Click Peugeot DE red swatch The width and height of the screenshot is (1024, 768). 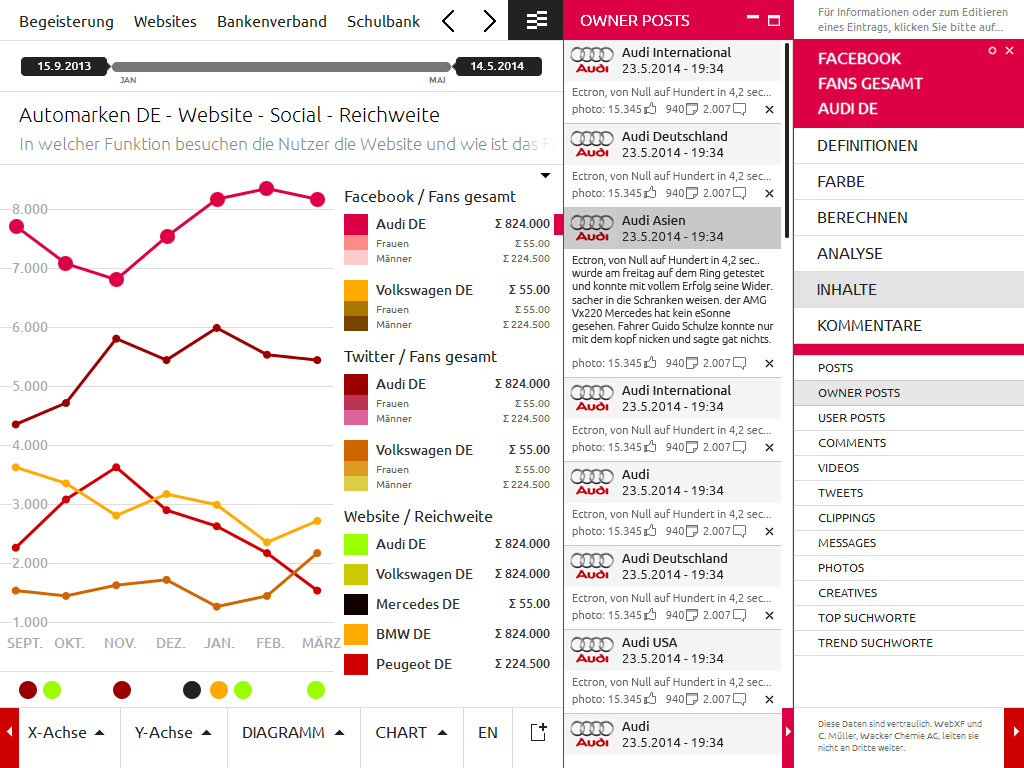(x=356, y=664)
